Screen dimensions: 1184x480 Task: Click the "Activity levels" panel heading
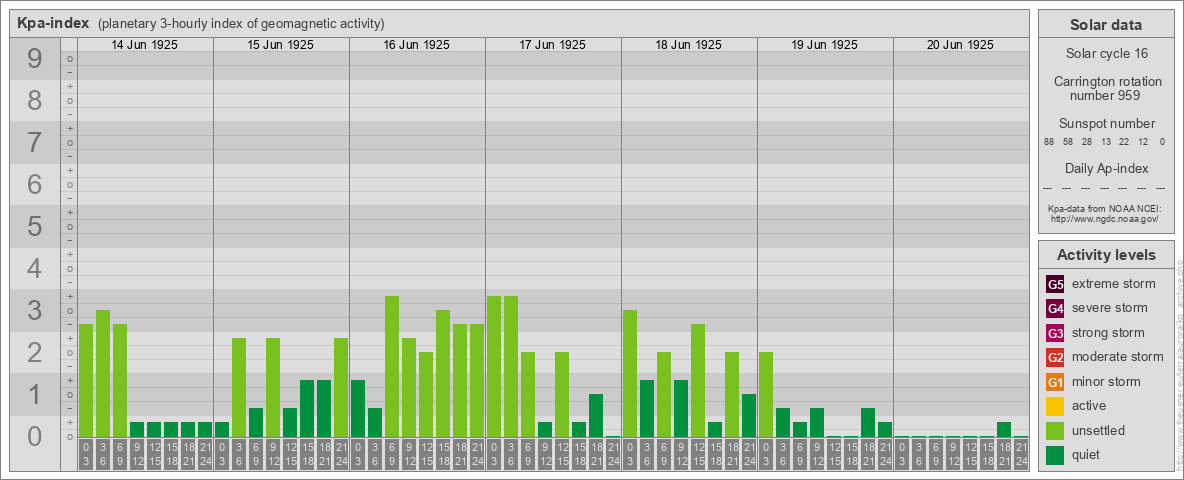[1106, 255]
